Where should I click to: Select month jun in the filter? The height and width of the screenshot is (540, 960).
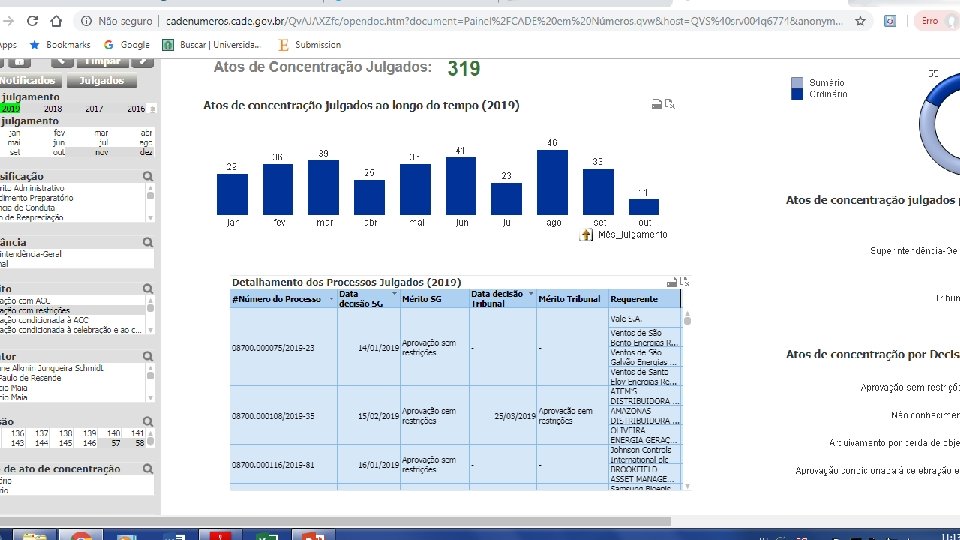pyautogui.click(x=59, y=142)
